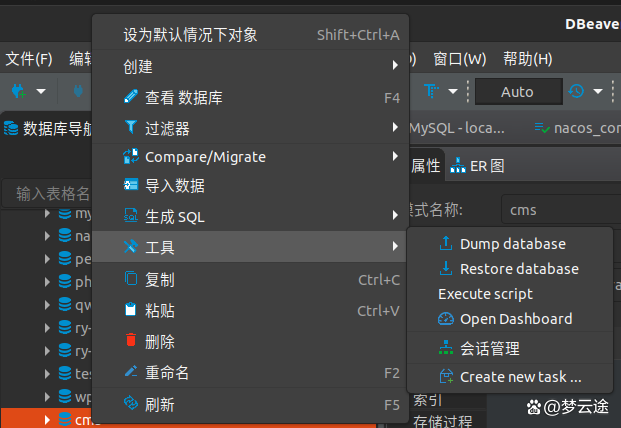This screenshot has width=621, height=428.
Task: Open the nacos_con editor tab
Action: [577, 128]
